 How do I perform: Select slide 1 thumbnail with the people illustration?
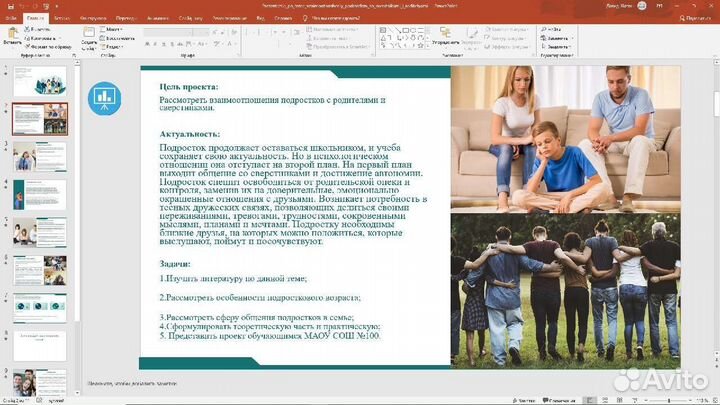coord(40,81)
